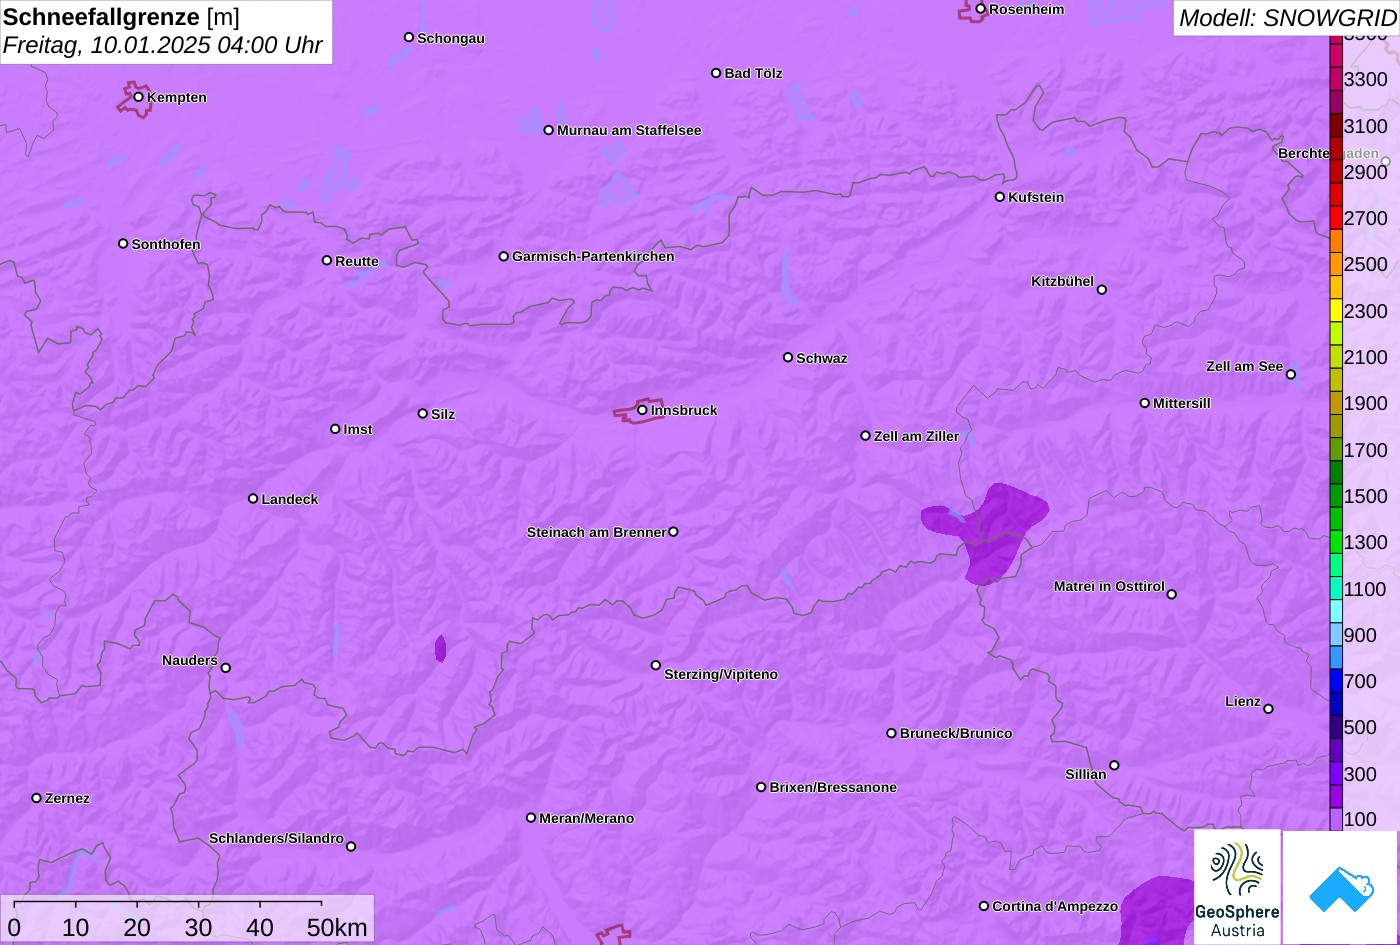Click the green 1500 legend swatch
Viewport: 1400px width, 945px height.
(x=1336, y=496)
